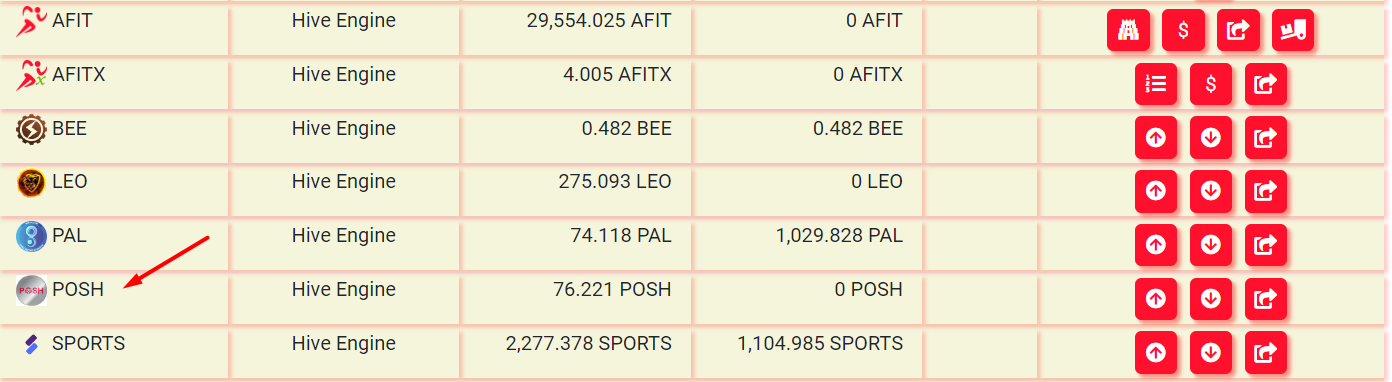The width and height of the screenshot is (1392, 382).
Task: Click the LEO lion token logo
Action: [32, 183]
